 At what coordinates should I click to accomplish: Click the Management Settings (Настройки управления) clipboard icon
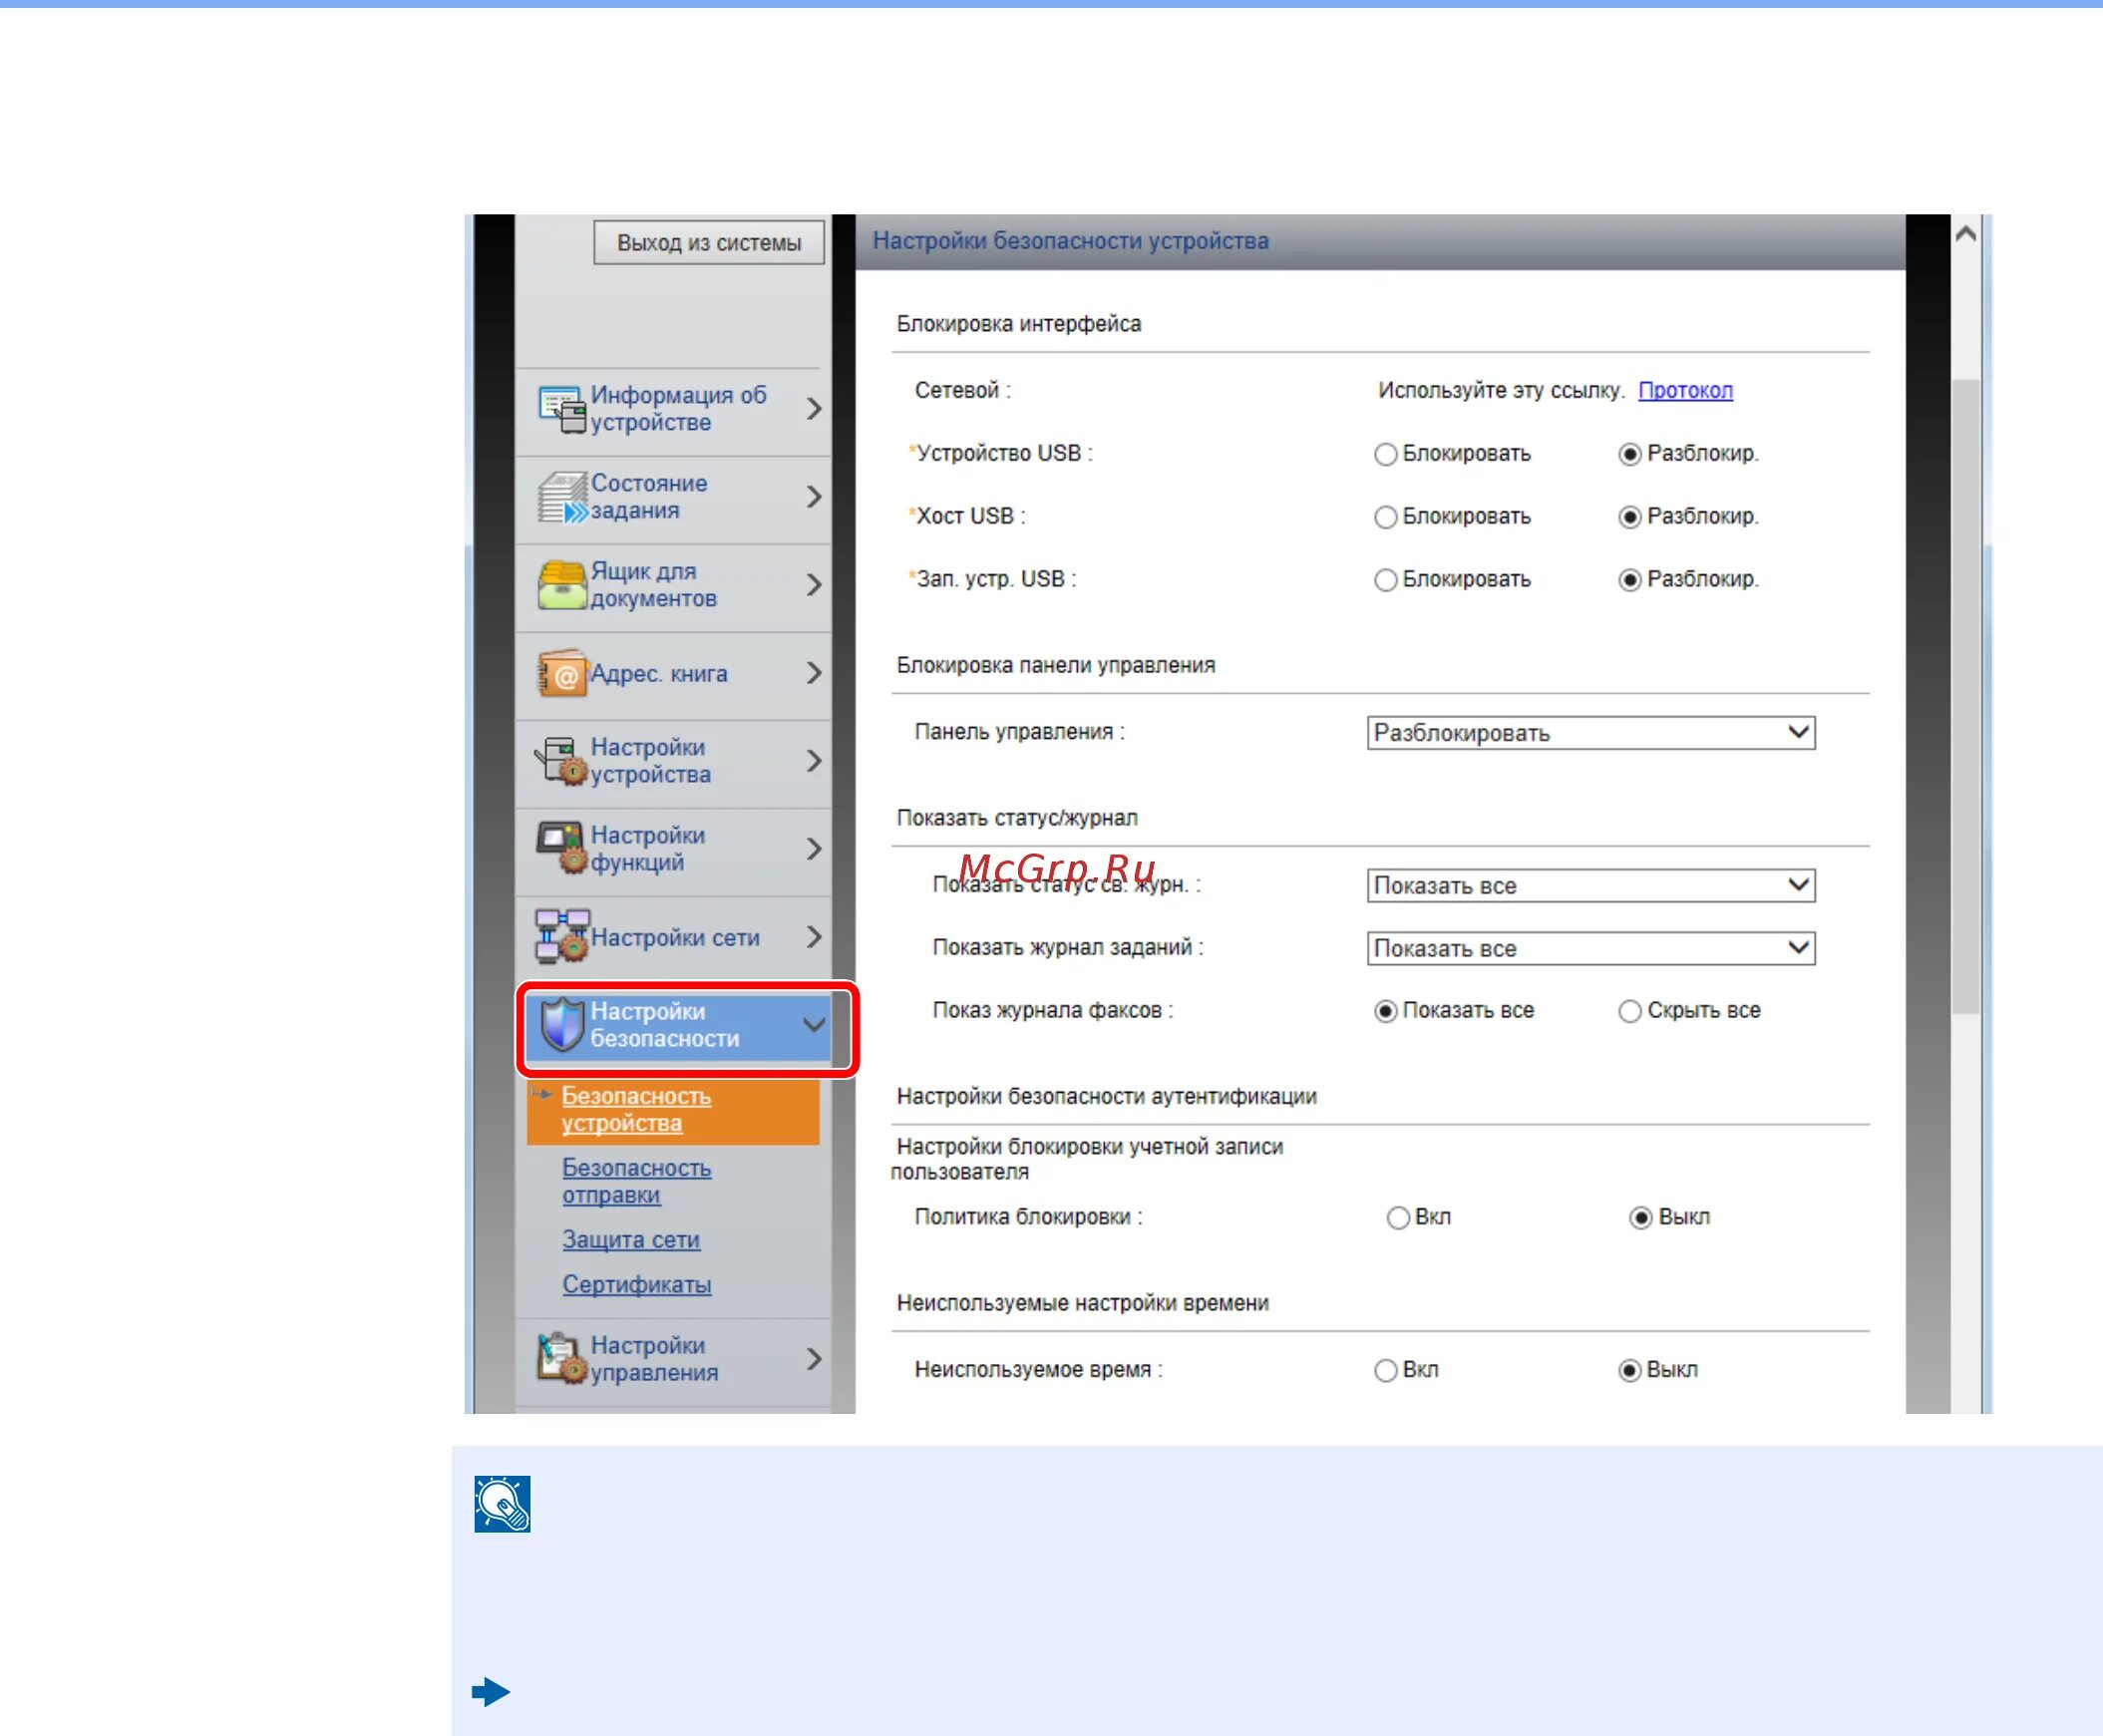tap(561, 1359)
